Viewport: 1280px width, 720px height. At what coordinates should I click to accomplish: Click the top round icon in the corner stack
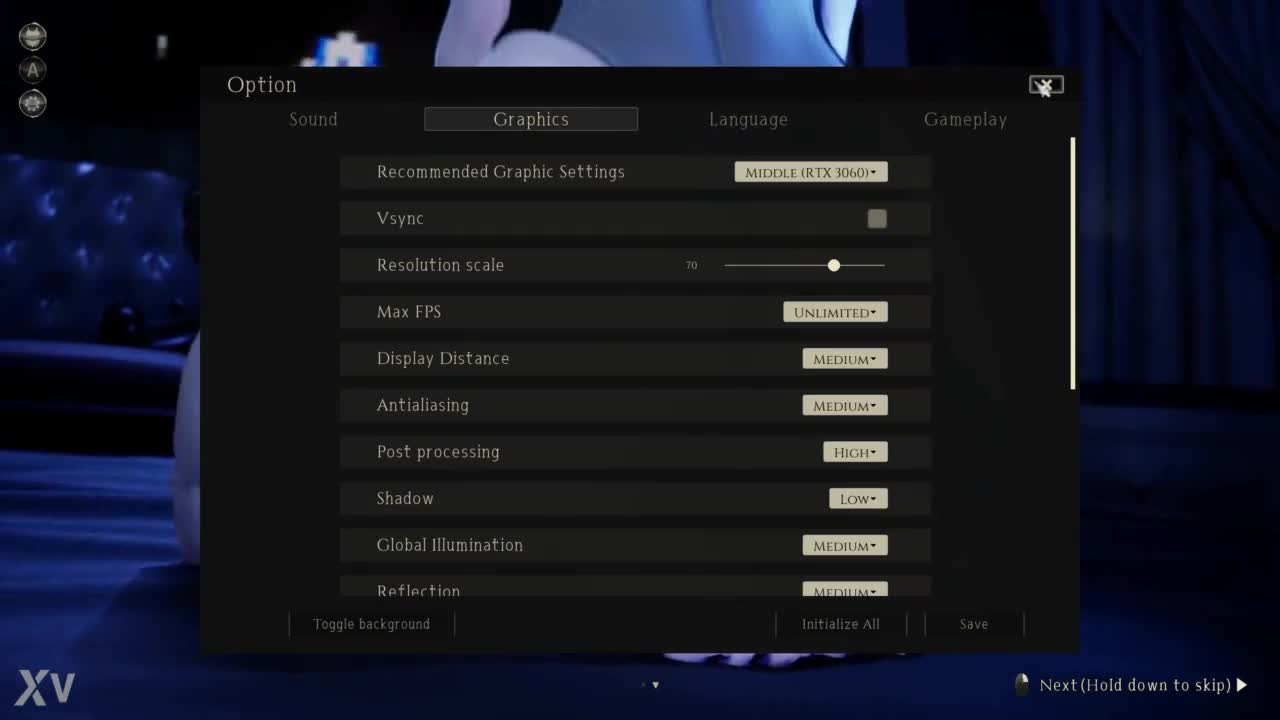33,37
